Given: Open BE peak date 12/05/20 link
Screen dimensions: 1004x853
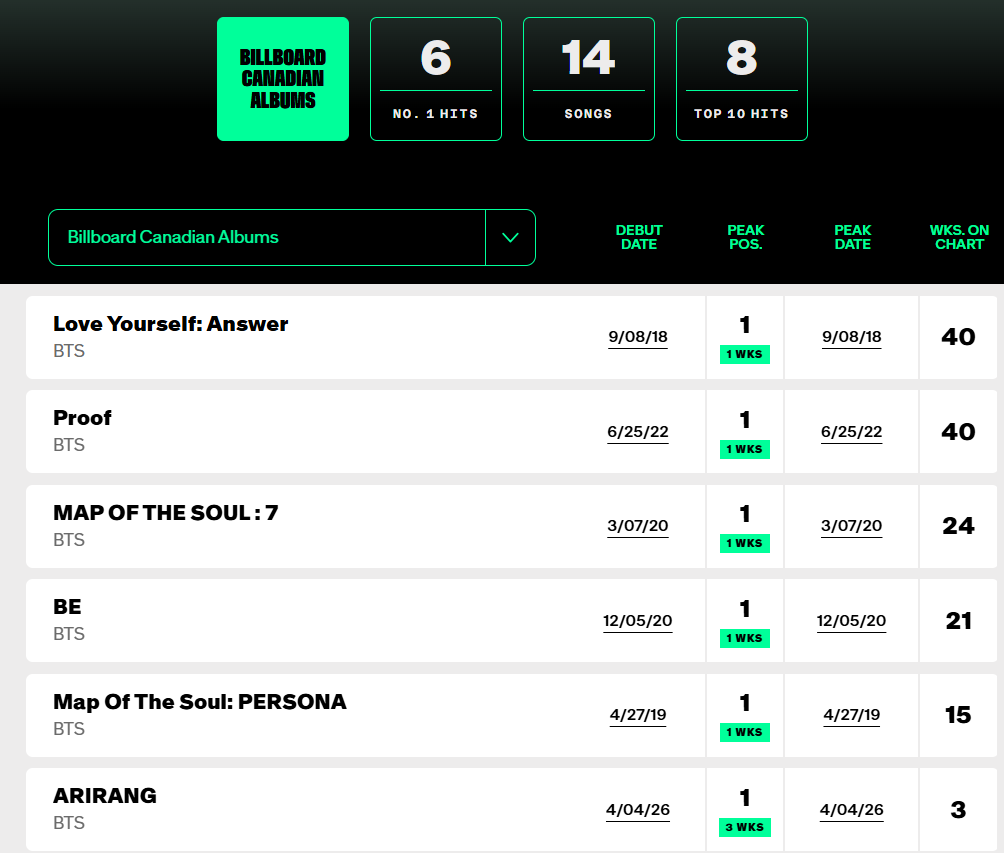Looking at the screenshot, I should 852,621.
